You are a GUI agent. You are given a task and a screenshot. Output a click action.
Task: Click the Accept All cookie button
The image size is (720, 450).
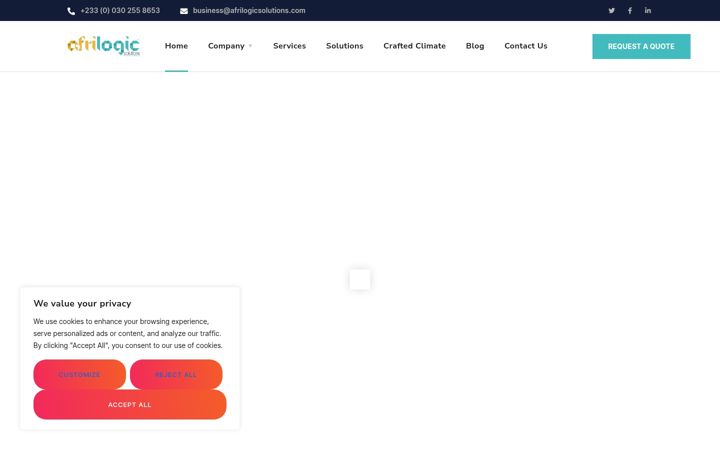coord(130,405)
